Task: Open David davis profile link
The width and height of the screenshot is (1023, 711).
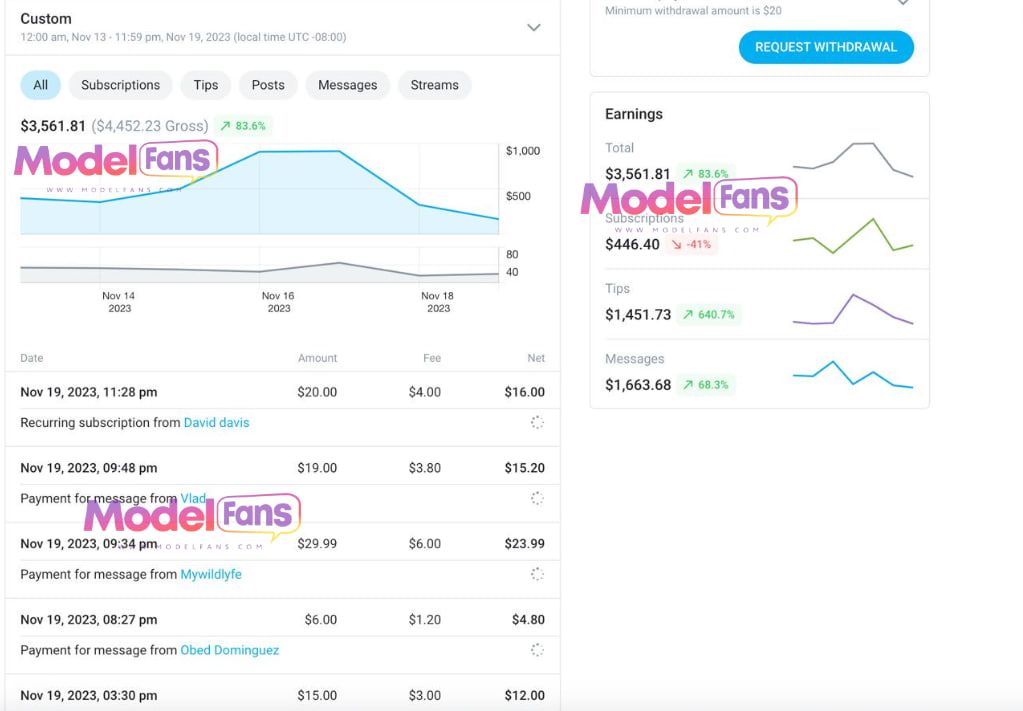Action: [217, 423]
